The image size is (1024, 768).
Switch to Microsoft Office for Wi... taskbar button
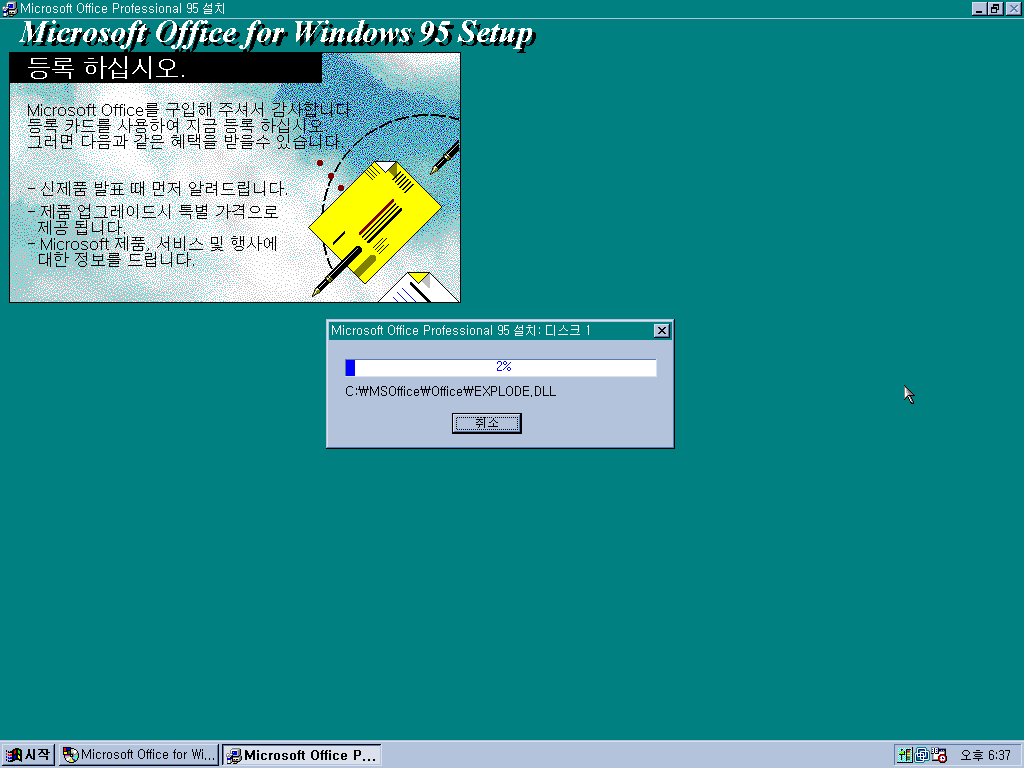138,755
